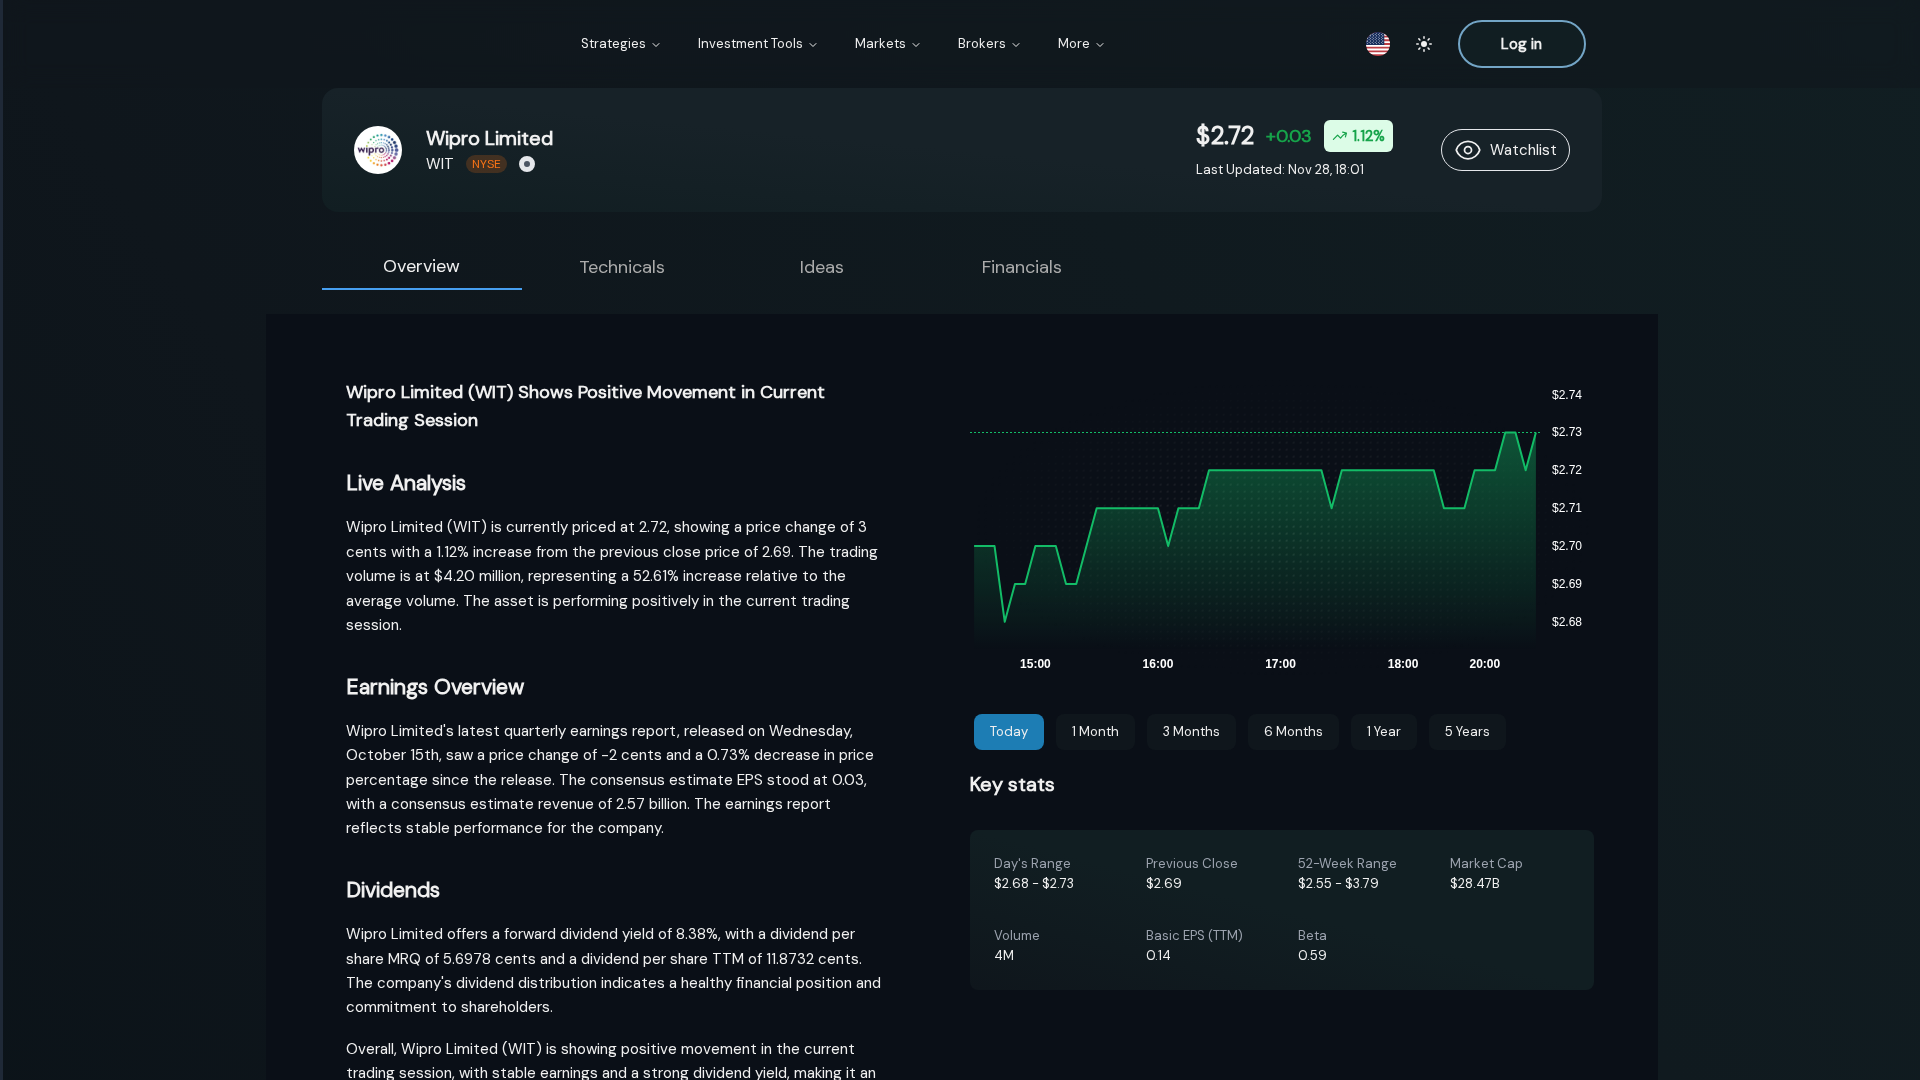Click the US flag language icon

[x=1377, y=44]
